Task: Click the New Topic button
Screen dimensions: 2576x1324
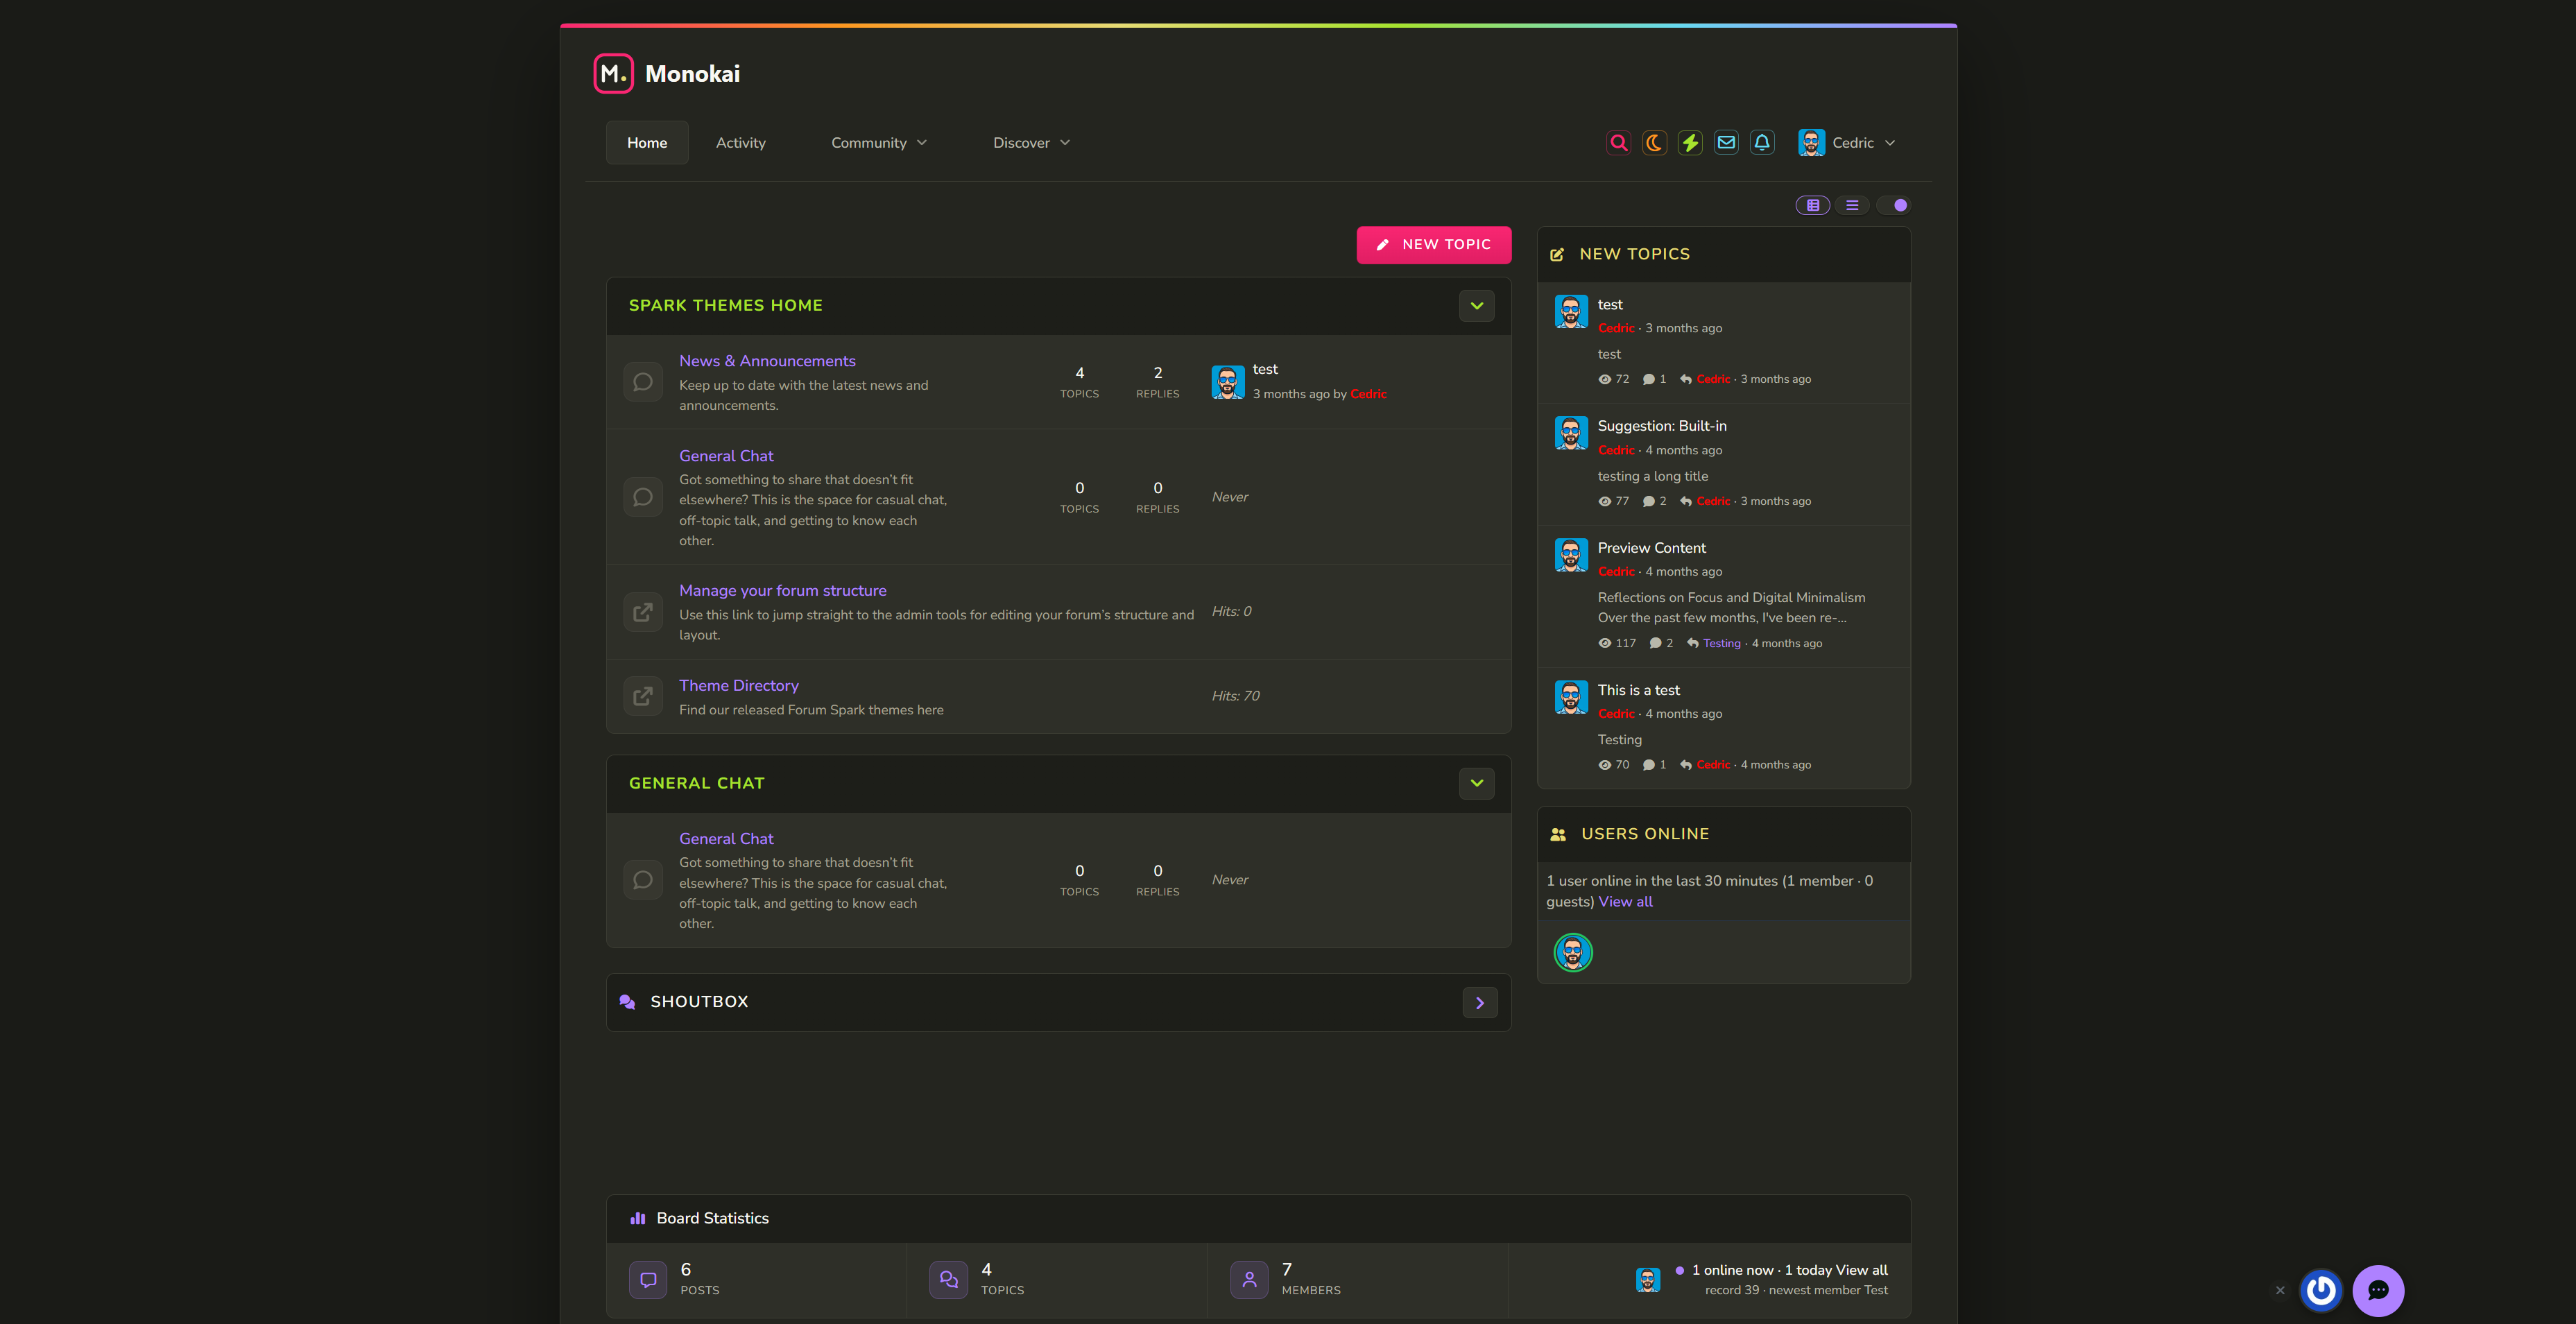Action: pyautogui.click(x=1434, y=245)
